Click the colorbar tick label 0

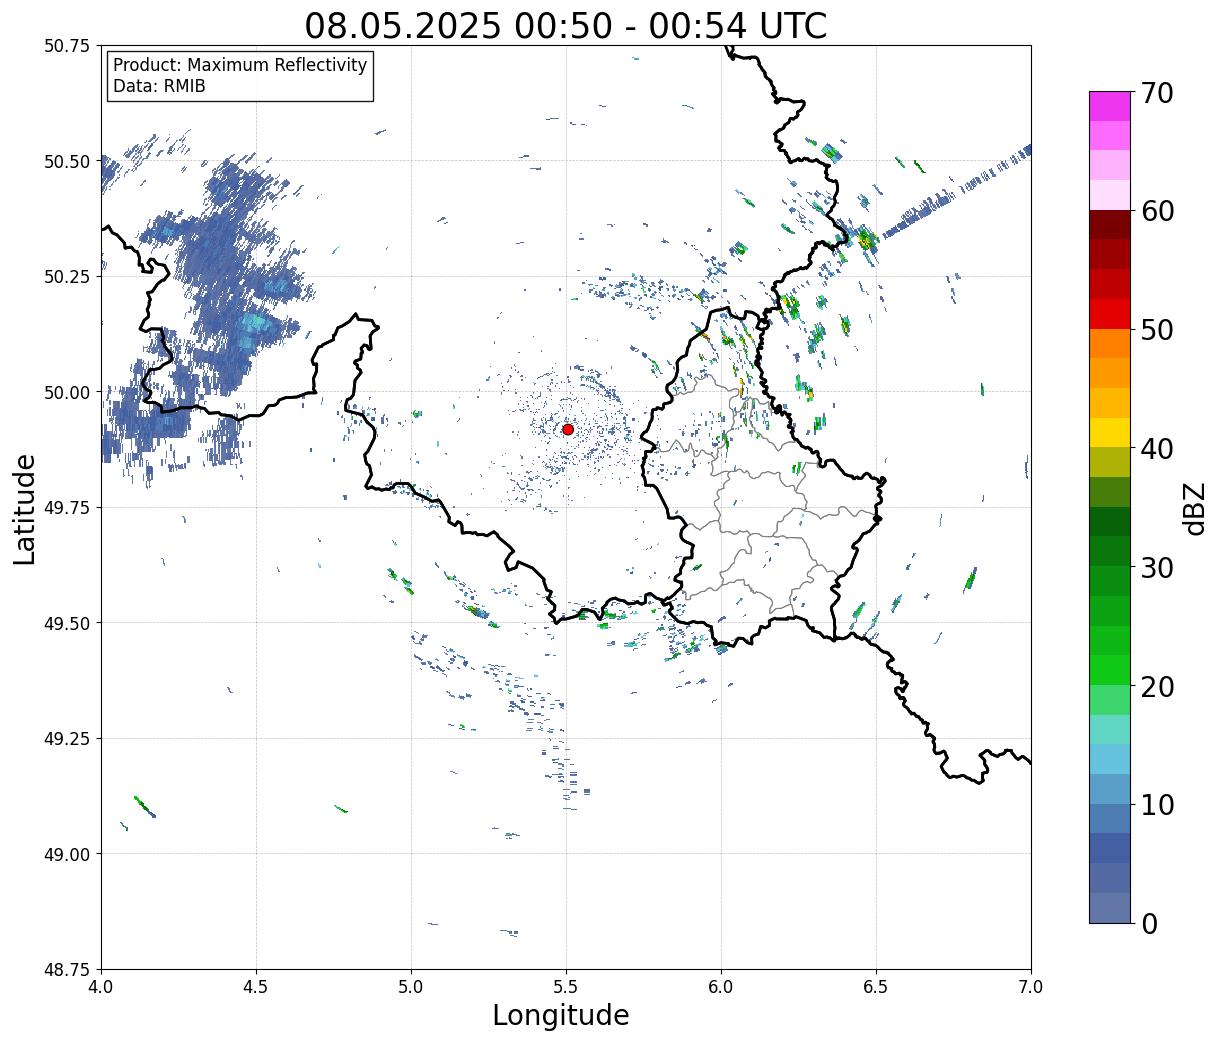point(1149,924)
